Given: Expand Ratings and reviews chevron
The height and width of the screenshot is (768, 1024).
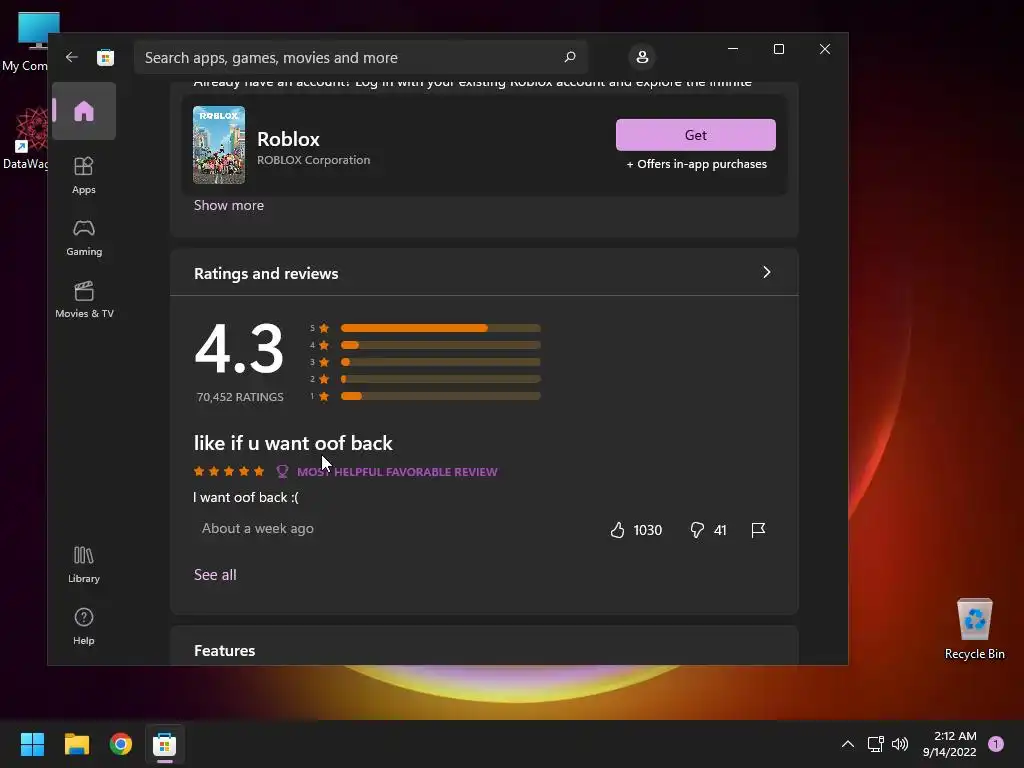Looking at the screenshot, I should click(x=767, y=272).
